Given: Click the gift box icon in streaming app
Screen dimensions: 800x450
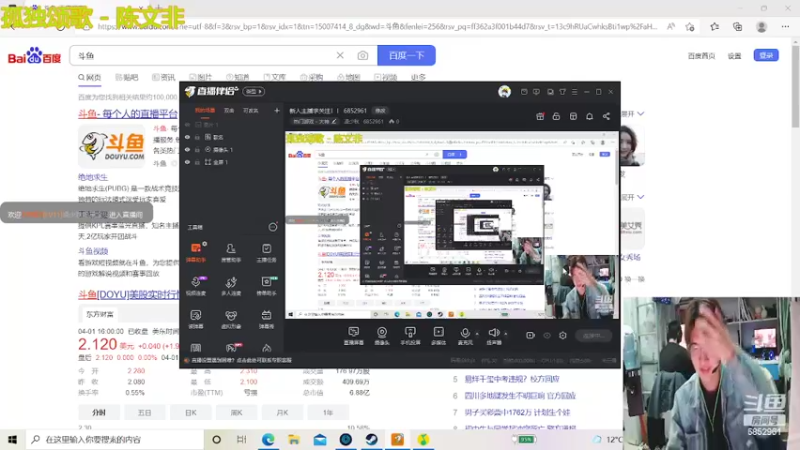Looking at the screenshot, I should [540, 116].
